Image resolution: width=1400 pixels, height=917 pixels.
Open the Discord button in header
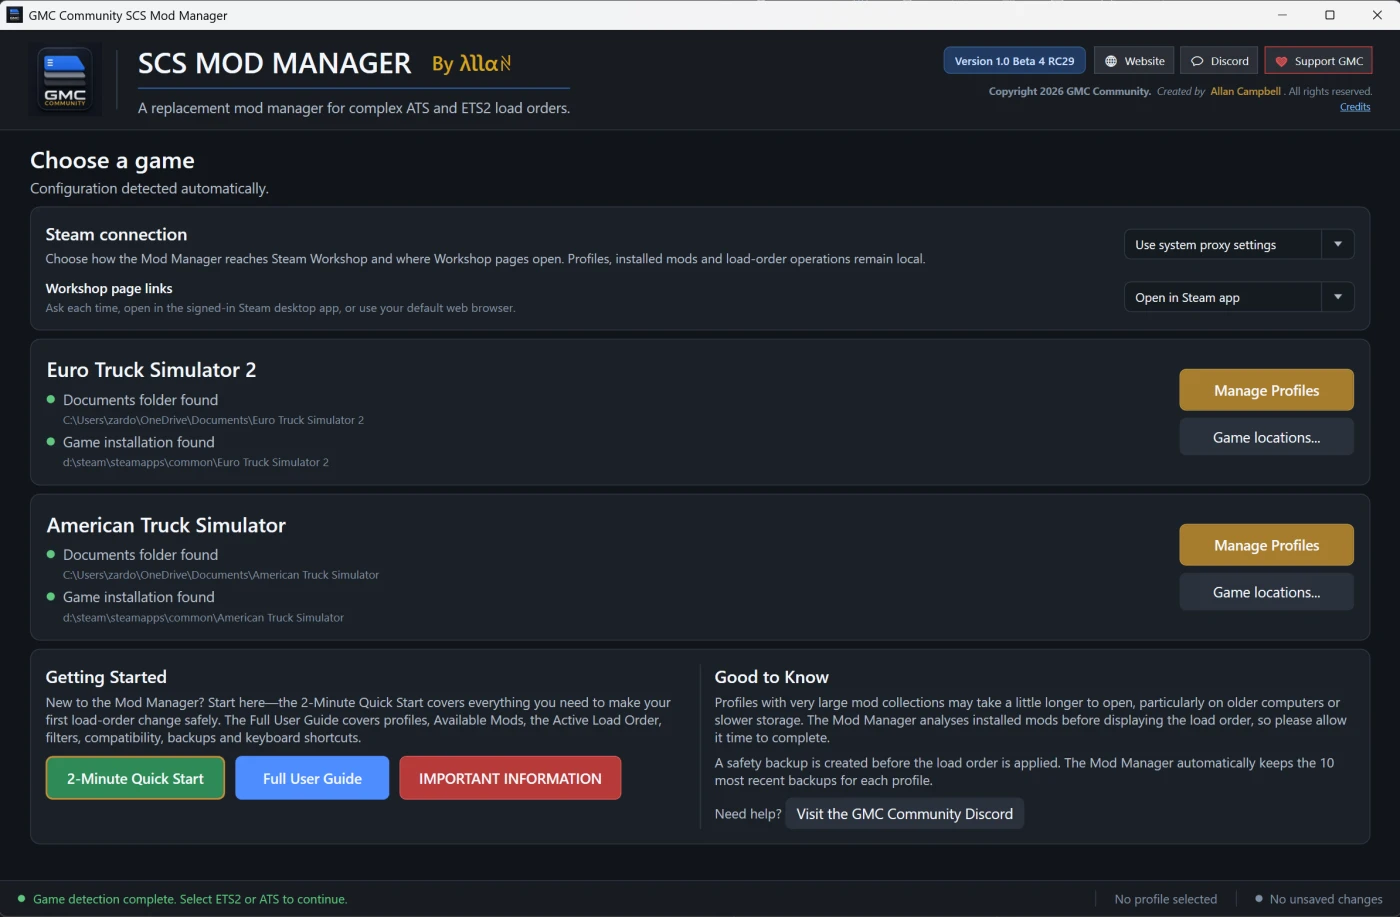point(1219,61)
